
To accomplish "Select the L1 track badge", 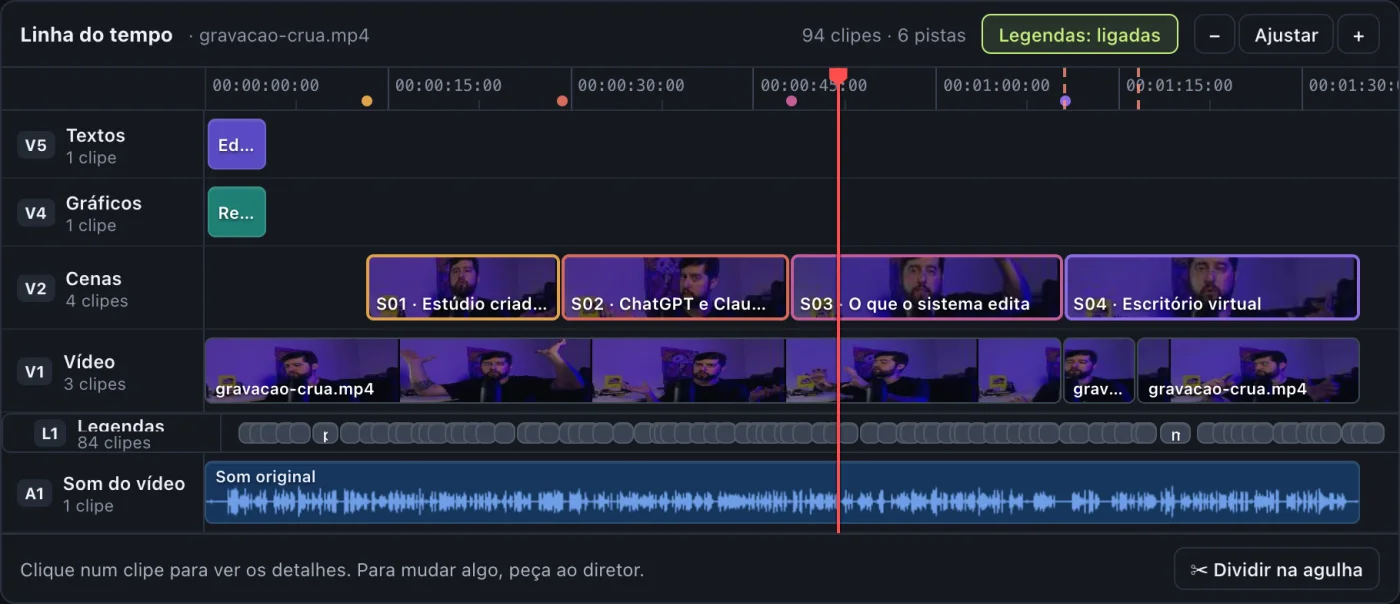I will pos(50,433).
